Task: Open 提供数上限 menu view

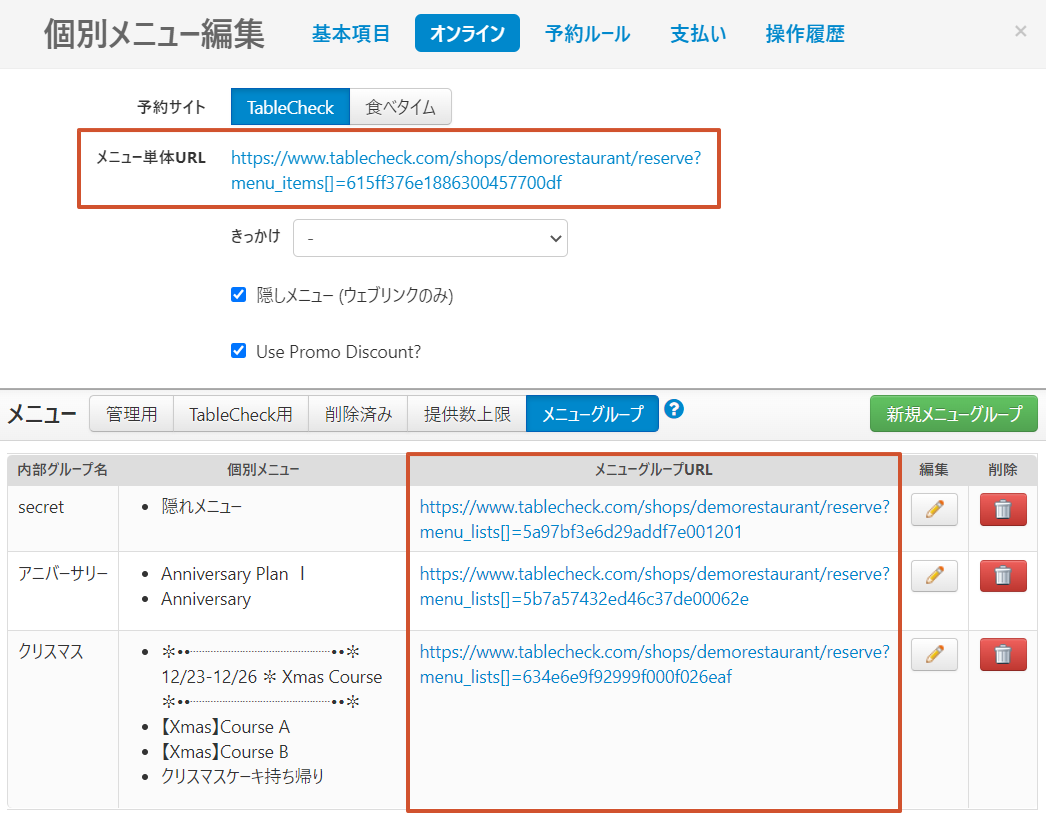Action: (x=467, y=414)
